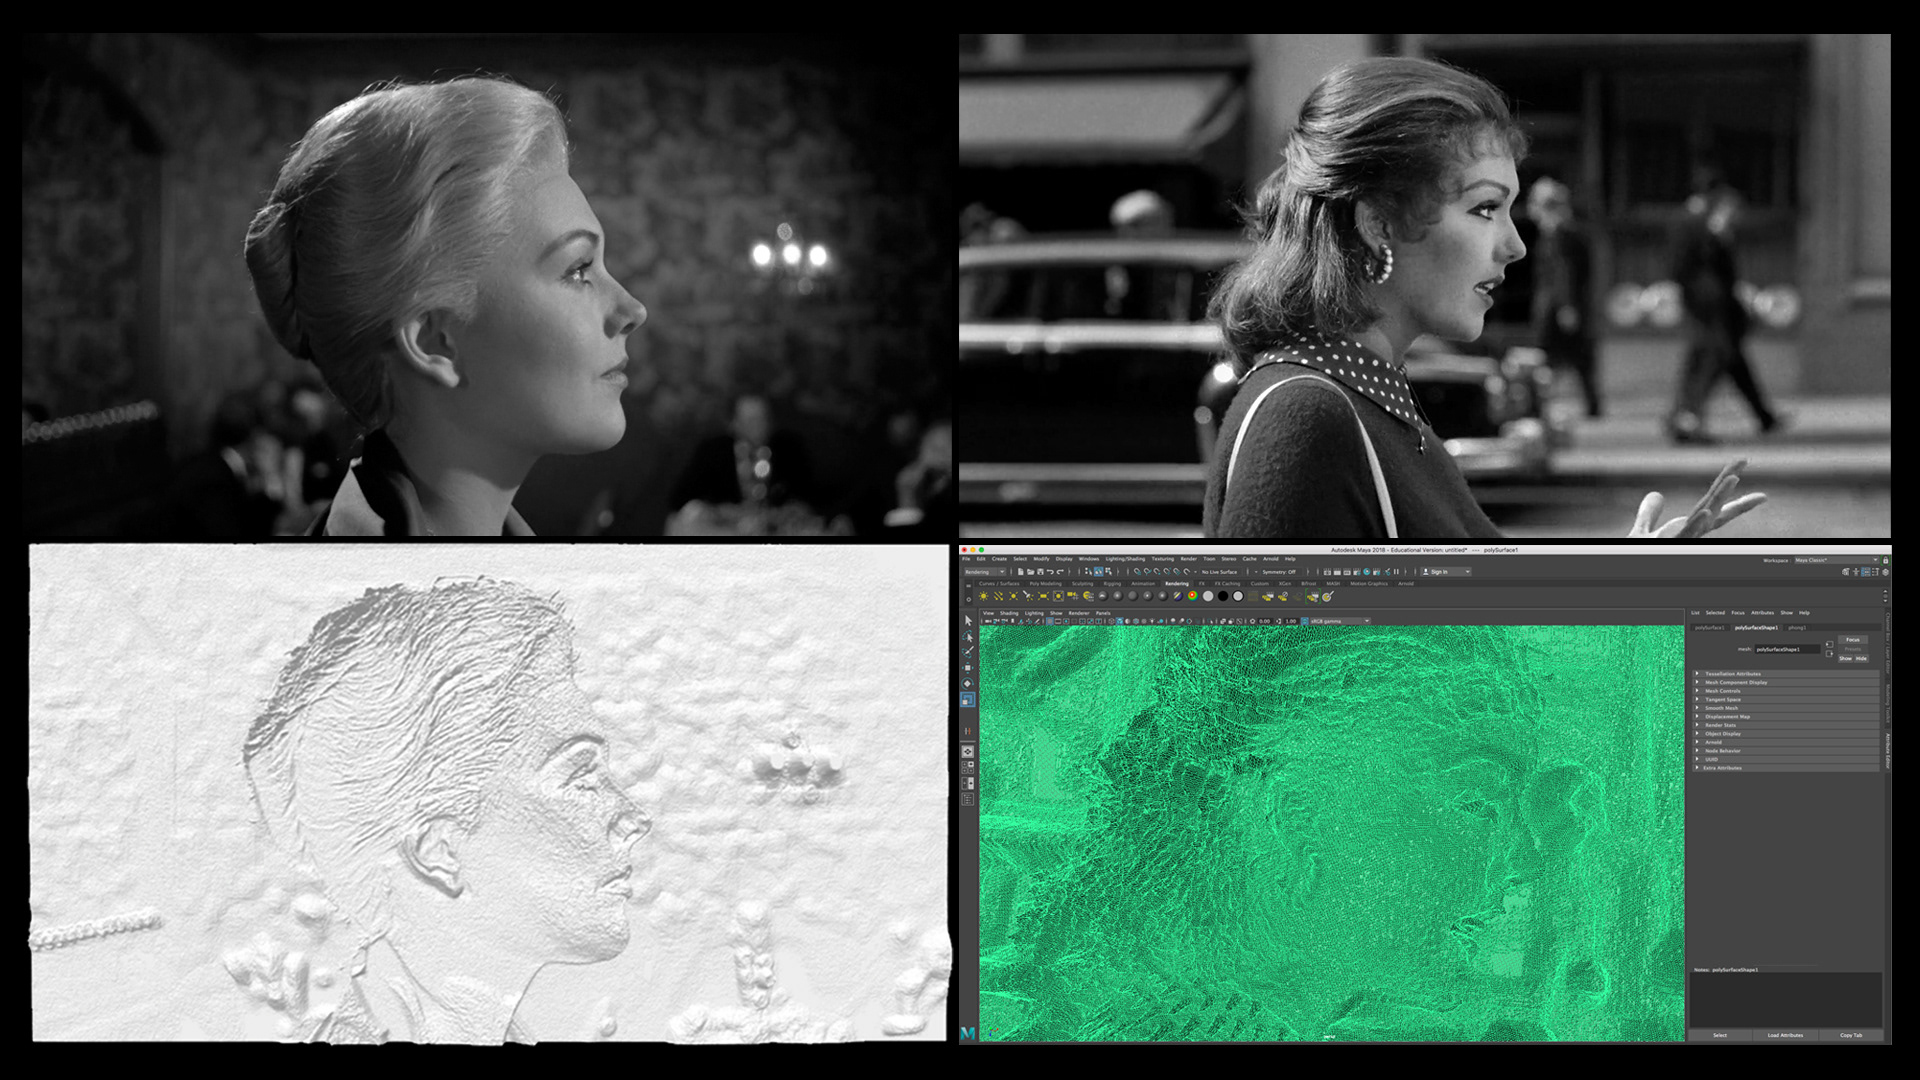This screenshot has height=1080, width=1920.
Task: Pick the Lasso select tool
Action: tap(968, 636)
